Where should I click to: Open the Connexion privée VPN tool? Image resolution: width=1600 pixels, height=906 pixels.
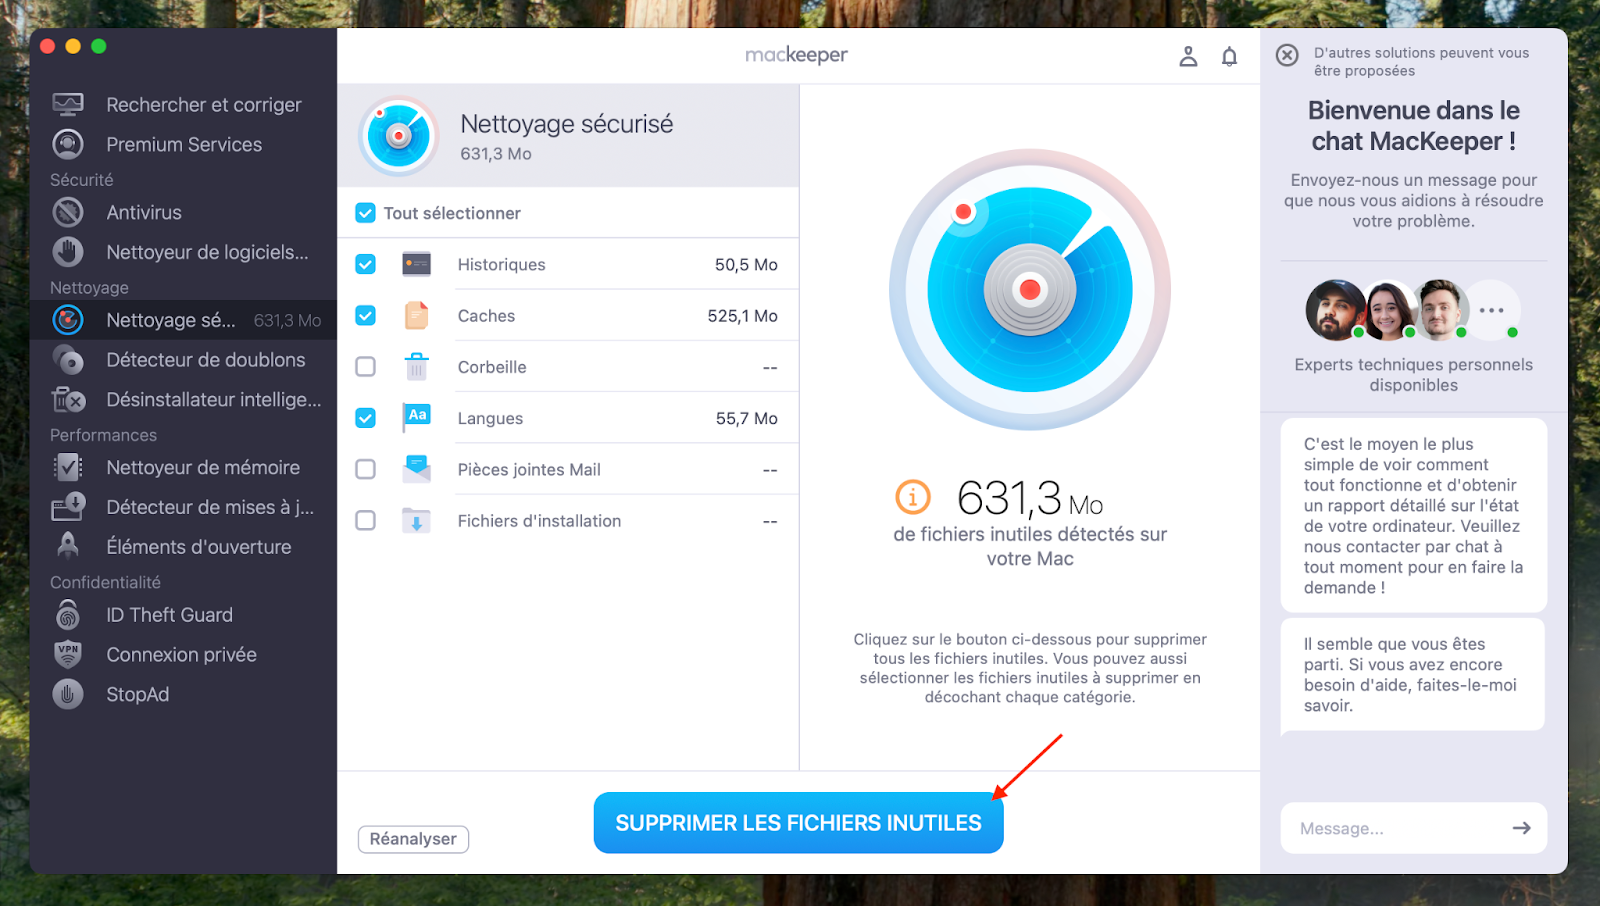[182, 654]
